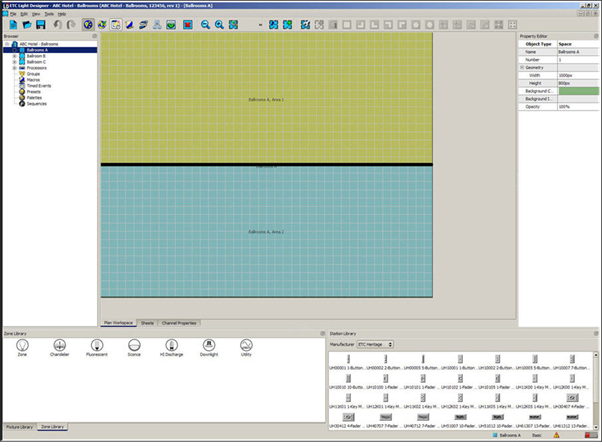Select the Chandelier zone icon

[x=59, y=345]
